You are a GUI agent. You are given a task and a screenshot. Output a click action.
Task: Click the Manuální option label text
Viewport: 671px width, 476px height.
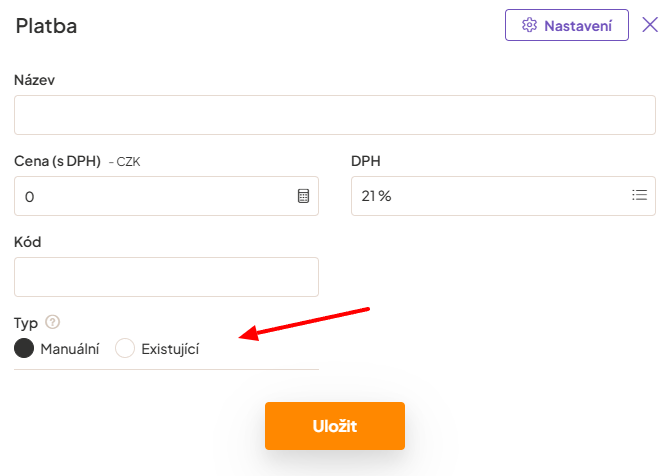click(70, 349)
